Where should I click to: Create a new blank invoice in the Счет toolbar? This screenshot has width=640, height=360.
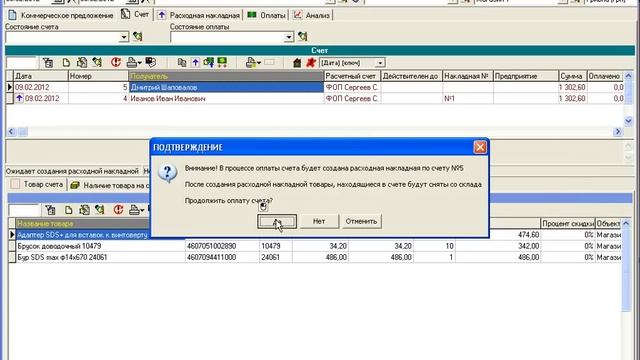(x=66, y=62)
